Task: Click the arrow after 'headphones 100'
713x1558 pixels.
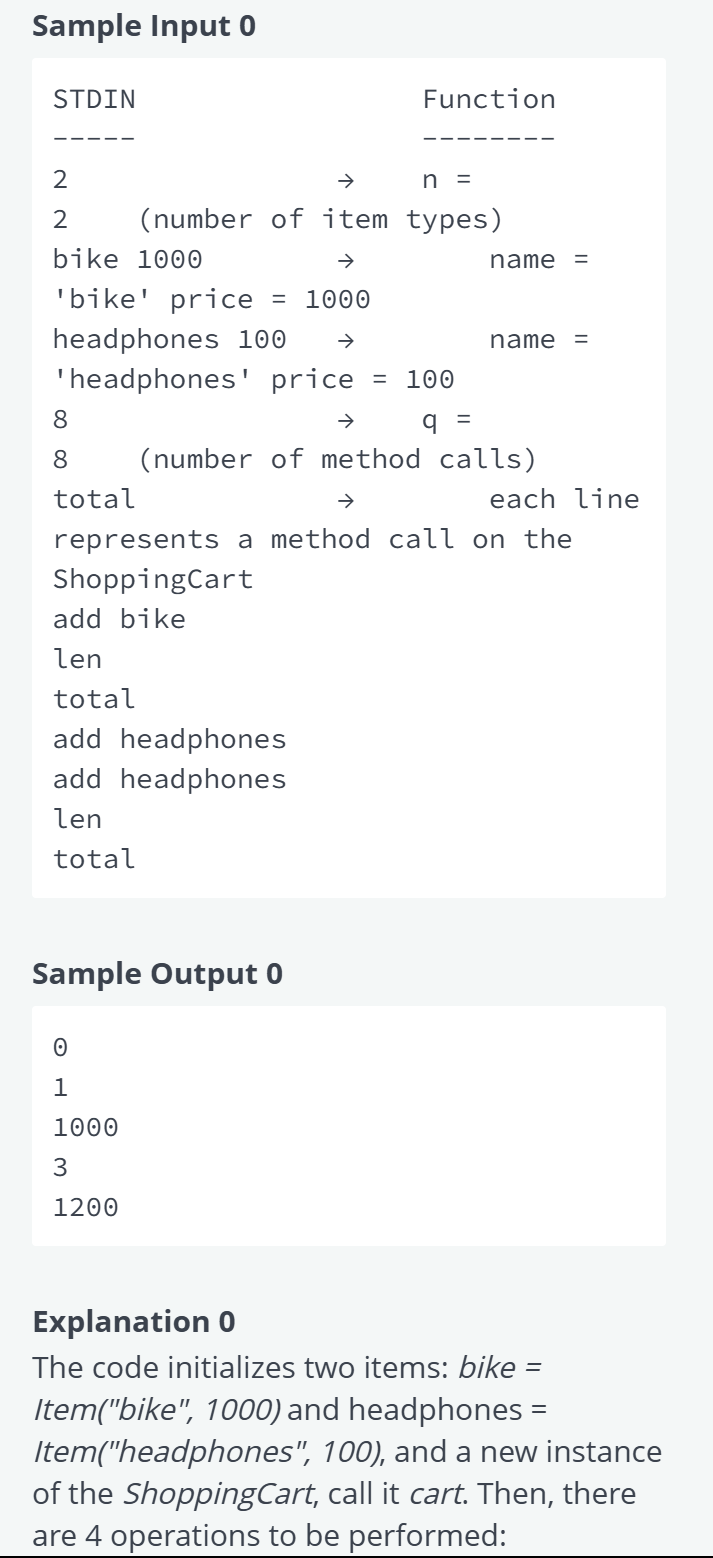Action: point(345,340)
